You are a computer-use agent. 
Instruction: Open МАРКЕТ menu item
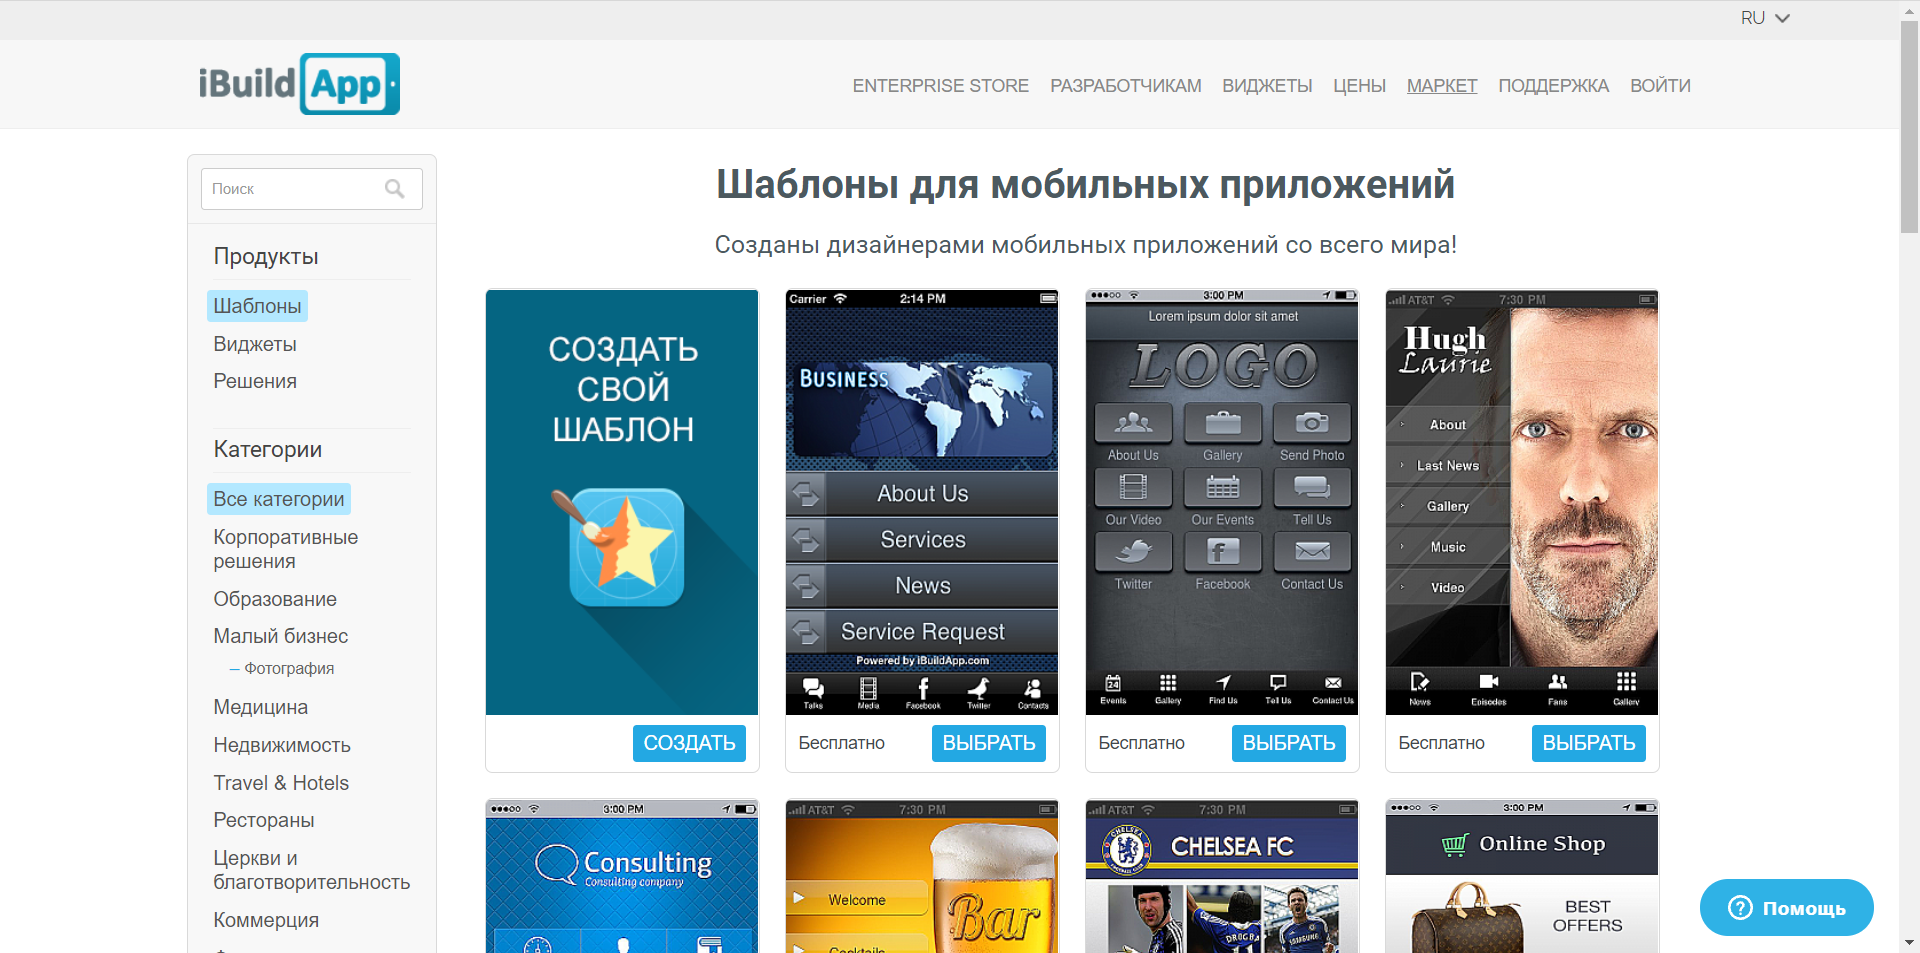point(1442,86)
